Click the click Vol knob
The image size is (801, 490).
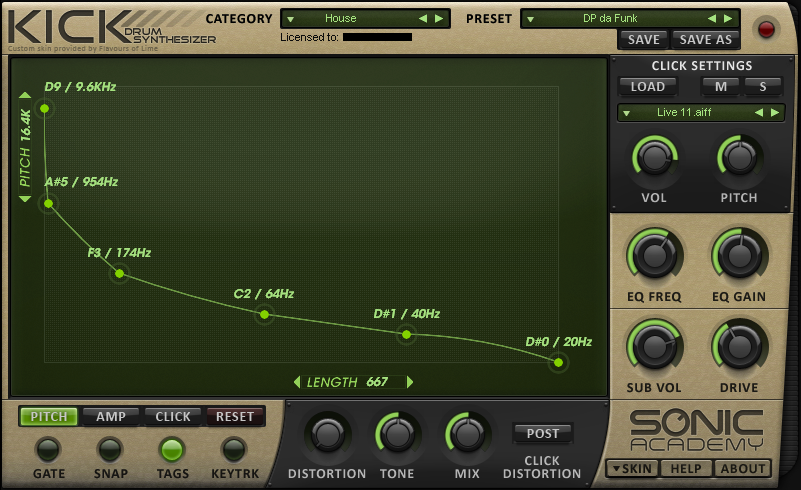[654, 157]
